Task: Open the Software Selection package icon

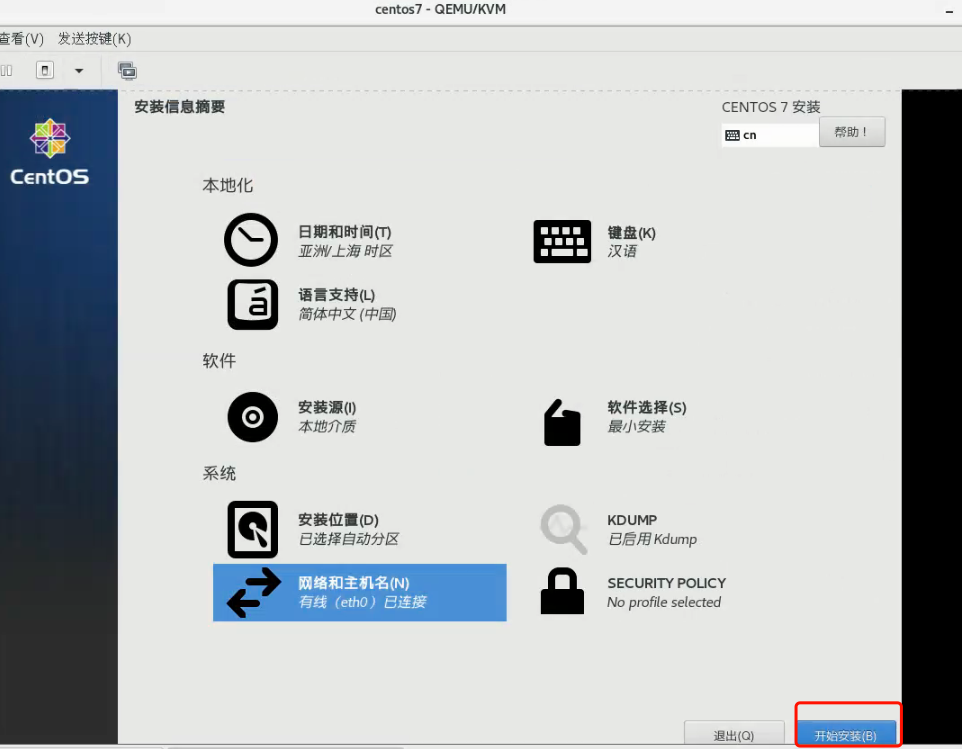Action: [x=562, y=422]
